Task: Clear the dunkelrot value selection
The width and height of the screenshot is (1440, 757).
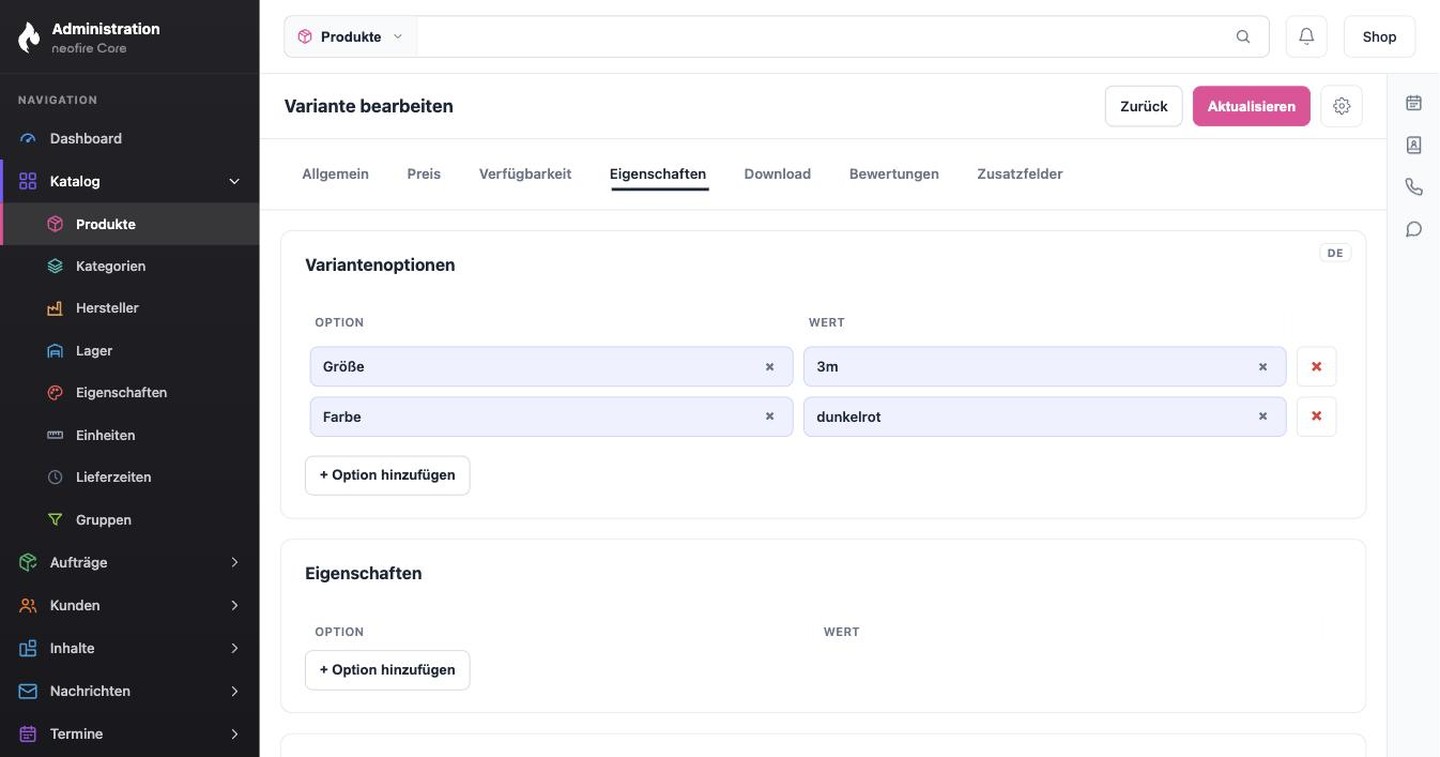Action: [1262, 416]
